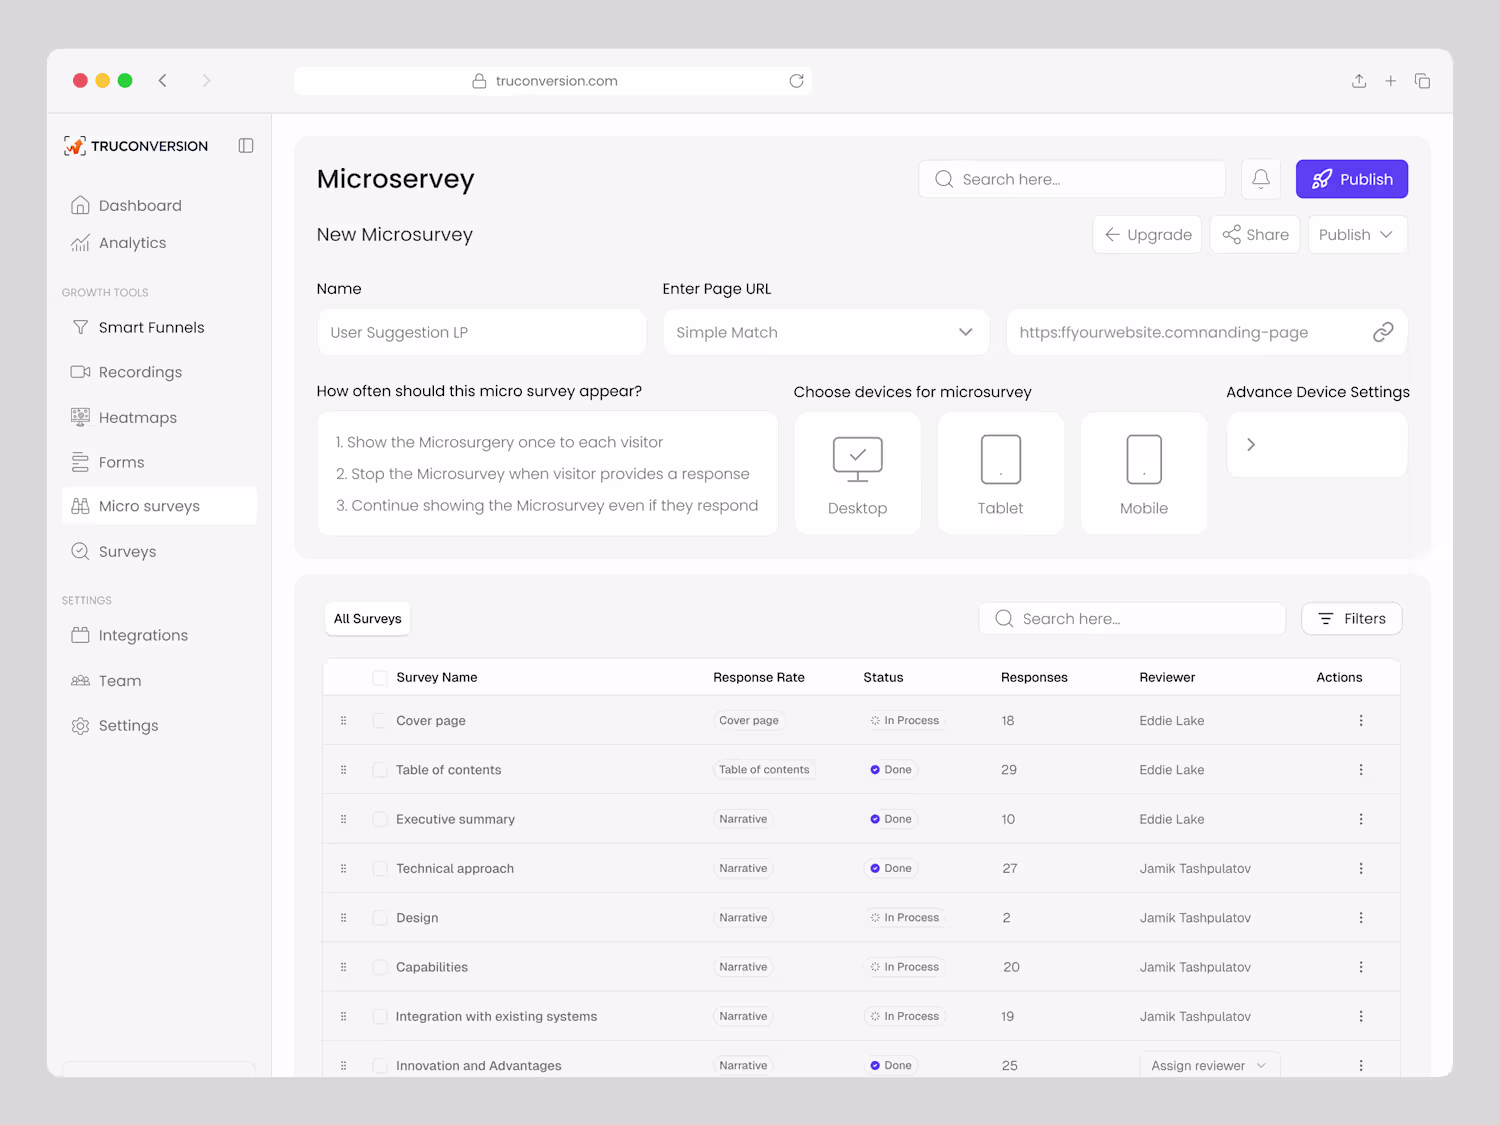Toggle select-all checkbox in Survey Name header
This screenshot has width=1500, height=1125.
tap(380, 678)
